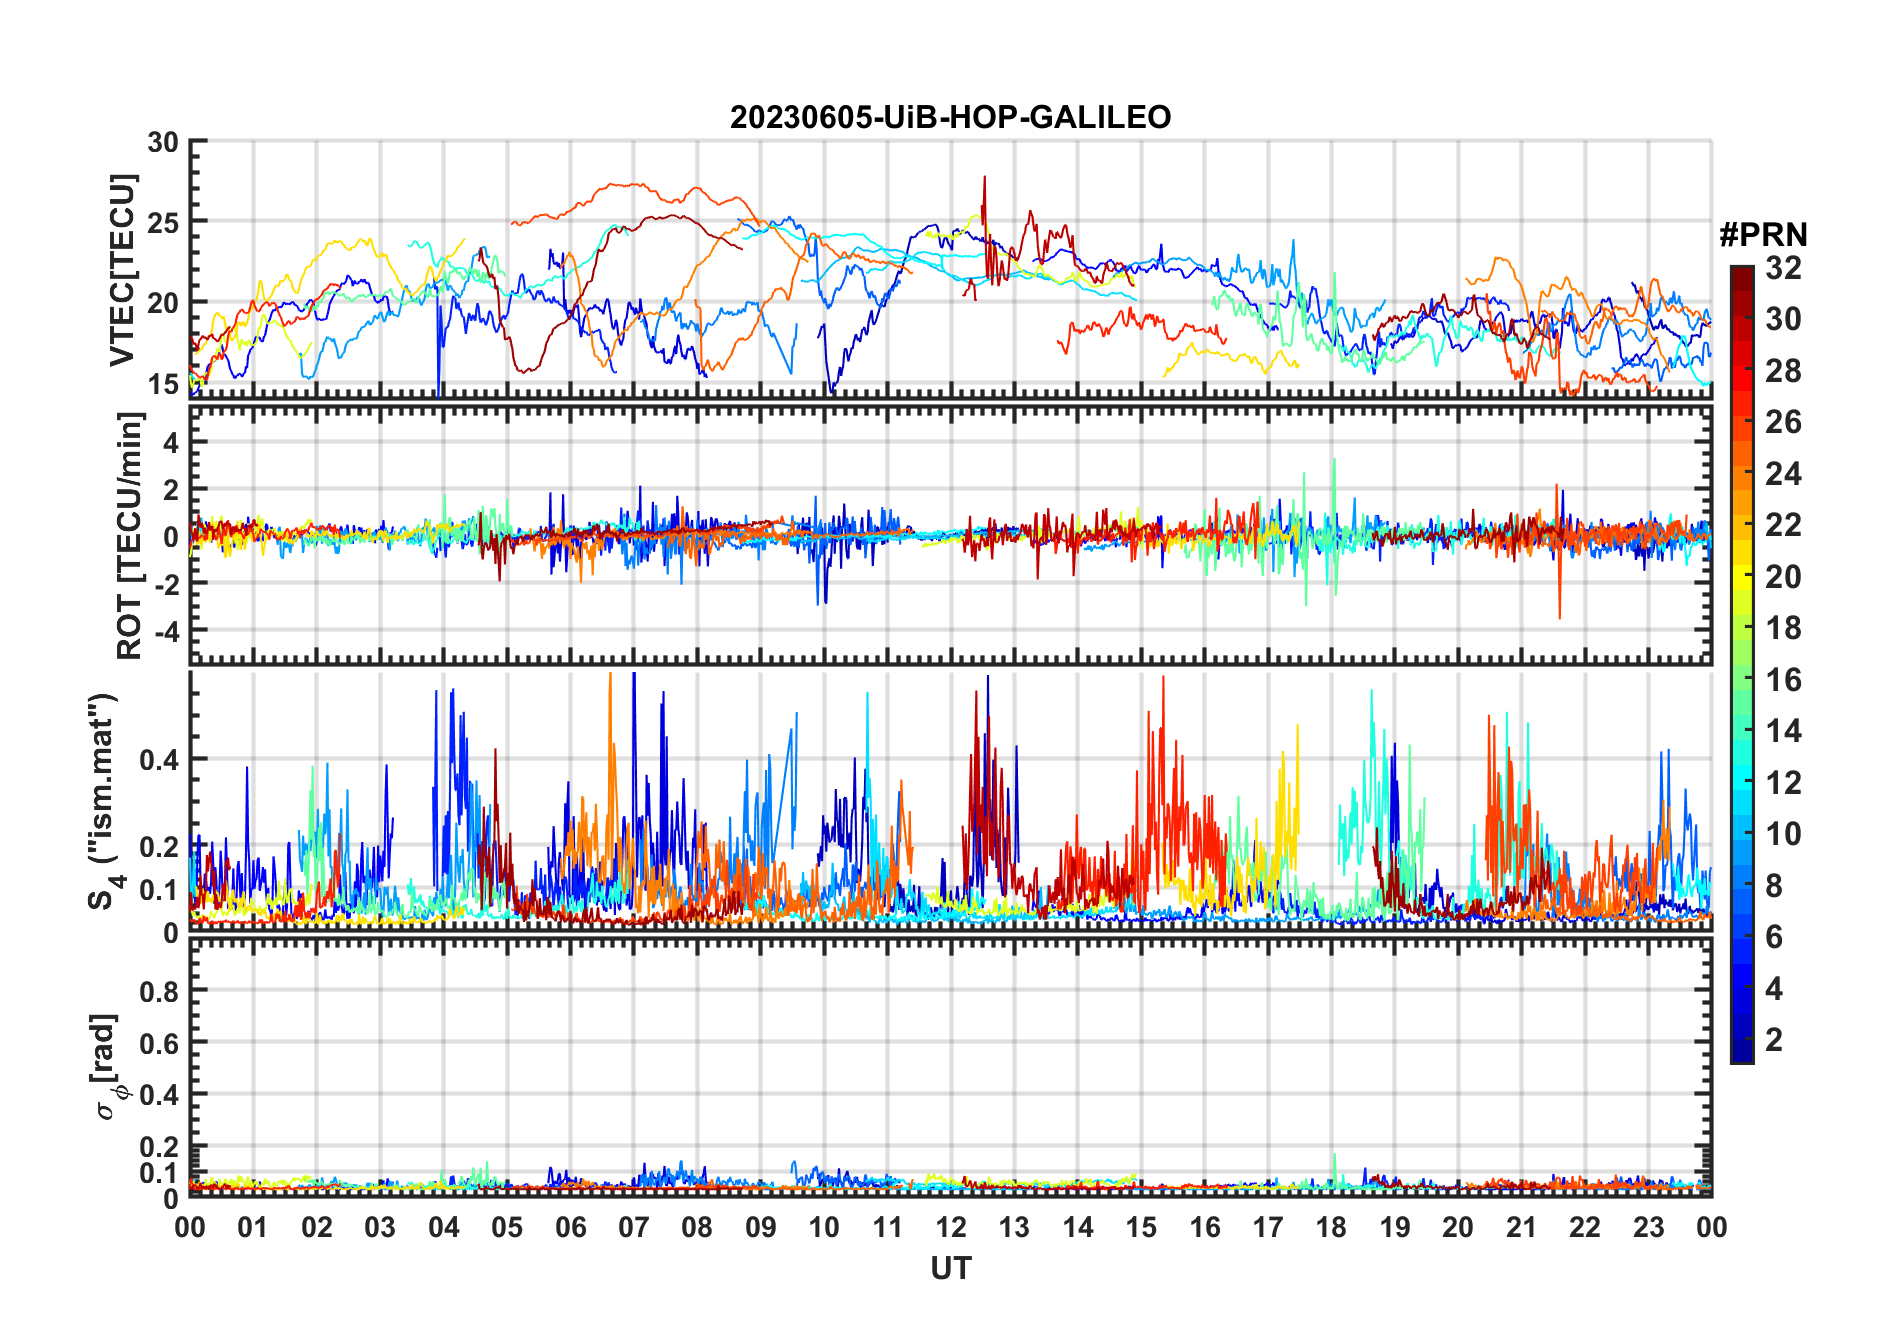Click the S4 y-axis label
This screenshot has height=1330, width=1902.
coord(104,802)
